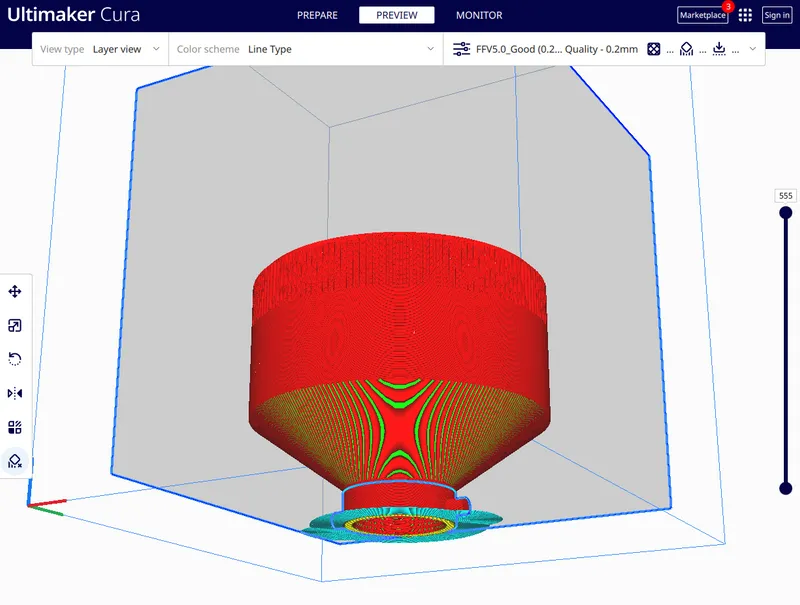Open the View type dropdown
This screenshot has width=800, height=605.
point(100,49)
